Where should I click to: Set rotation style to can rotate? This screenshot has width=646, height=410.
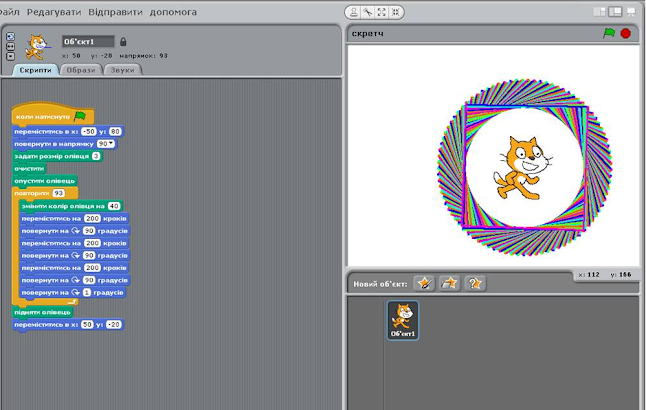[x=10, y=37]
